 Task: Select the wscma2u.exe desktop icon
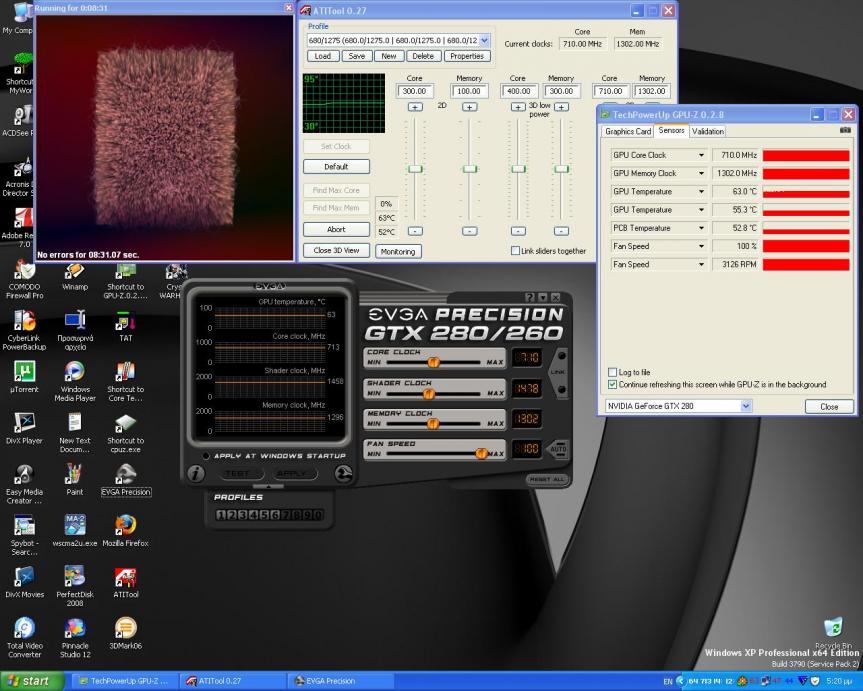75,531
